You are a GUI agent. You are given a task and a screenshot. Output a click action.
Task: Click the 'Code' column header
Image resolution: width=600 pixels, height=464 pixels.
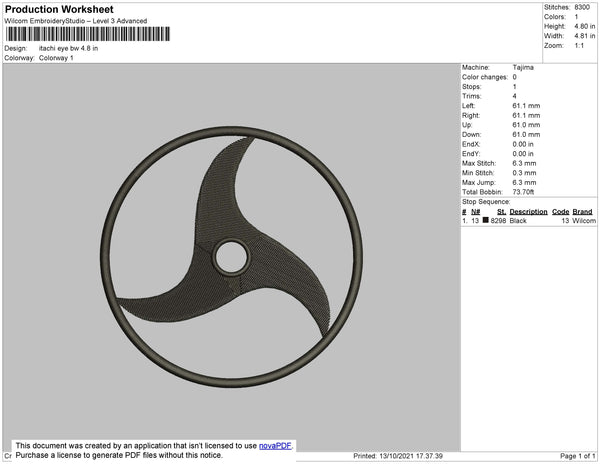561,212
